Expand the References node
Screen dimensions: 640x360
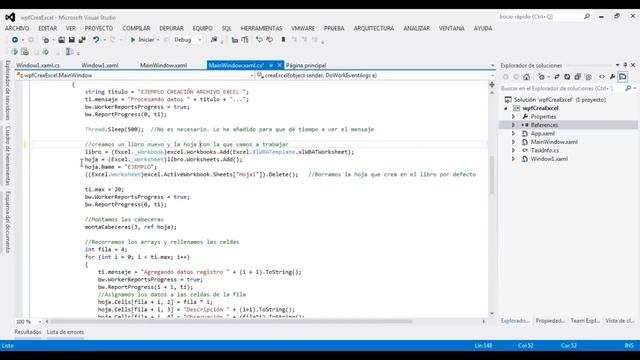tap(514, 125)
